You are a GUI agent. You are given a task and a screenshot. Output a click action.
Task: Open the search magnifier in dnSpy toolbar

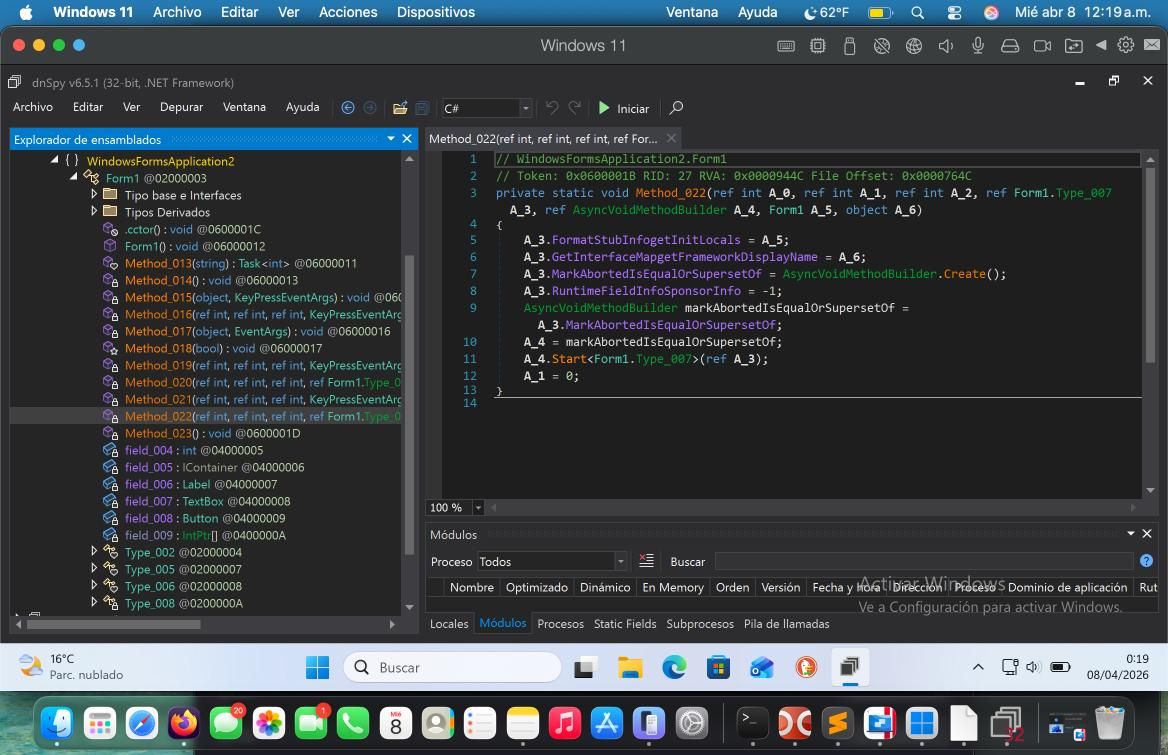pyautogui.click(x=676, y=108)
